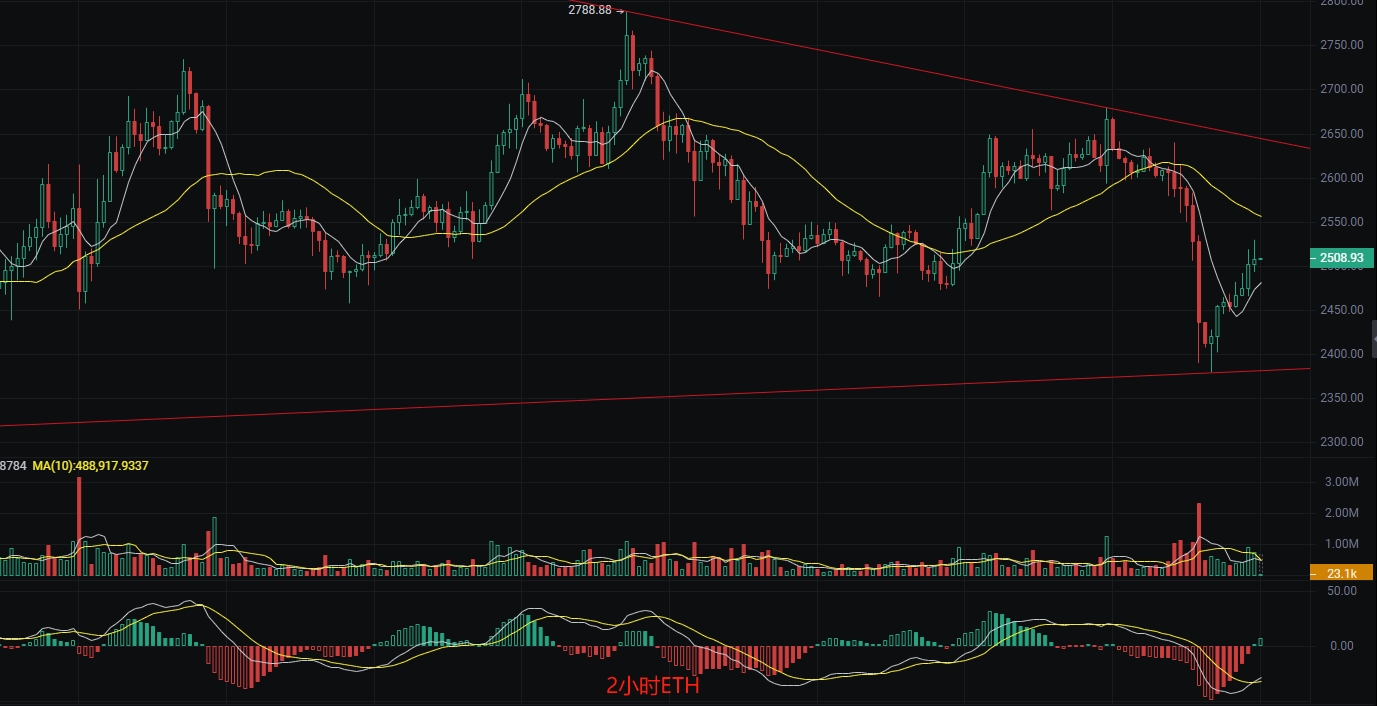
Task: Click the 2700.00 price axis label
Action: tap(1341, 89)
